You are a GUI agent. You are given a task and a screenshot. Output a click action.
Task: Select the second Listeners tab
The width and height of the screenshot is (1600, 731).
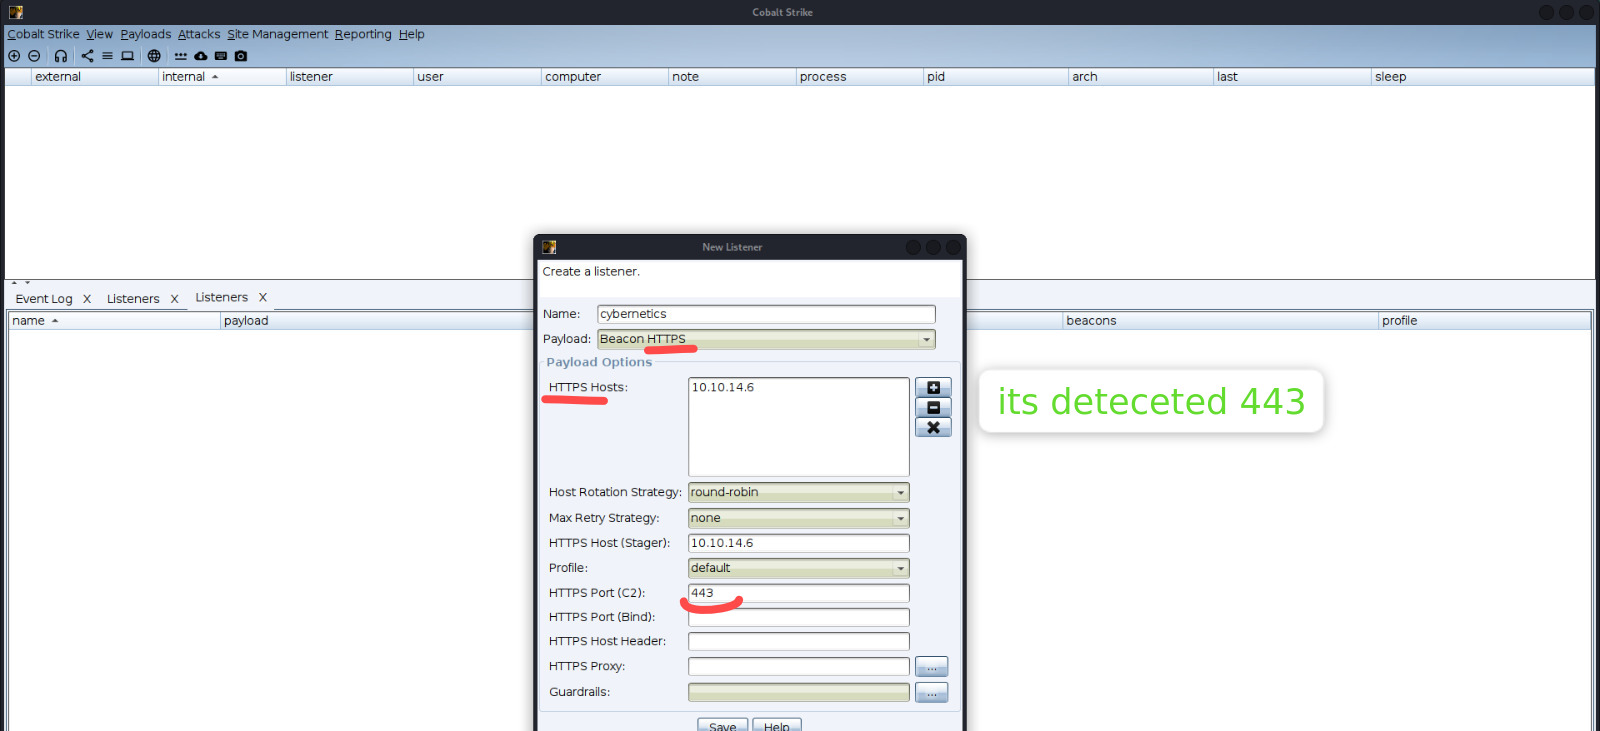click(221, 297)
